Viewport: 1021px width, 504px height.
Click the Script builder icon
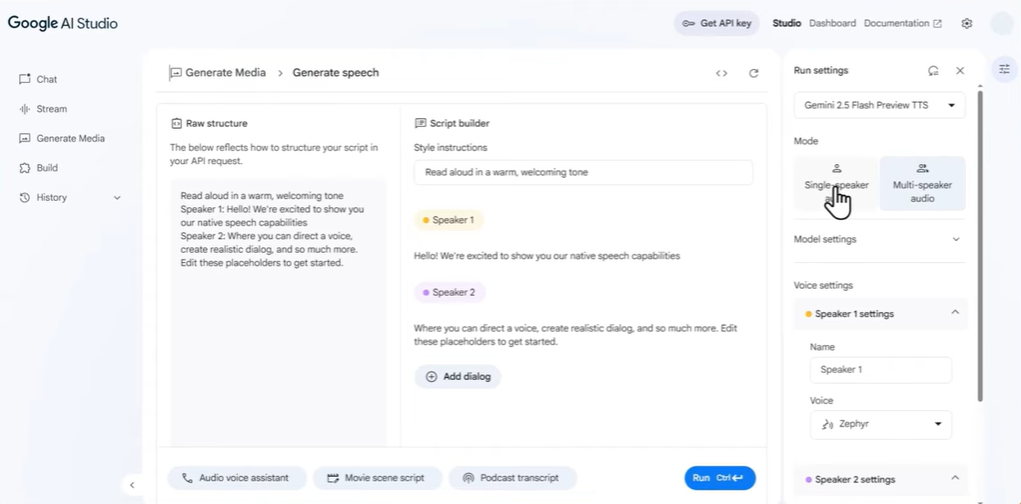[420, 123]
